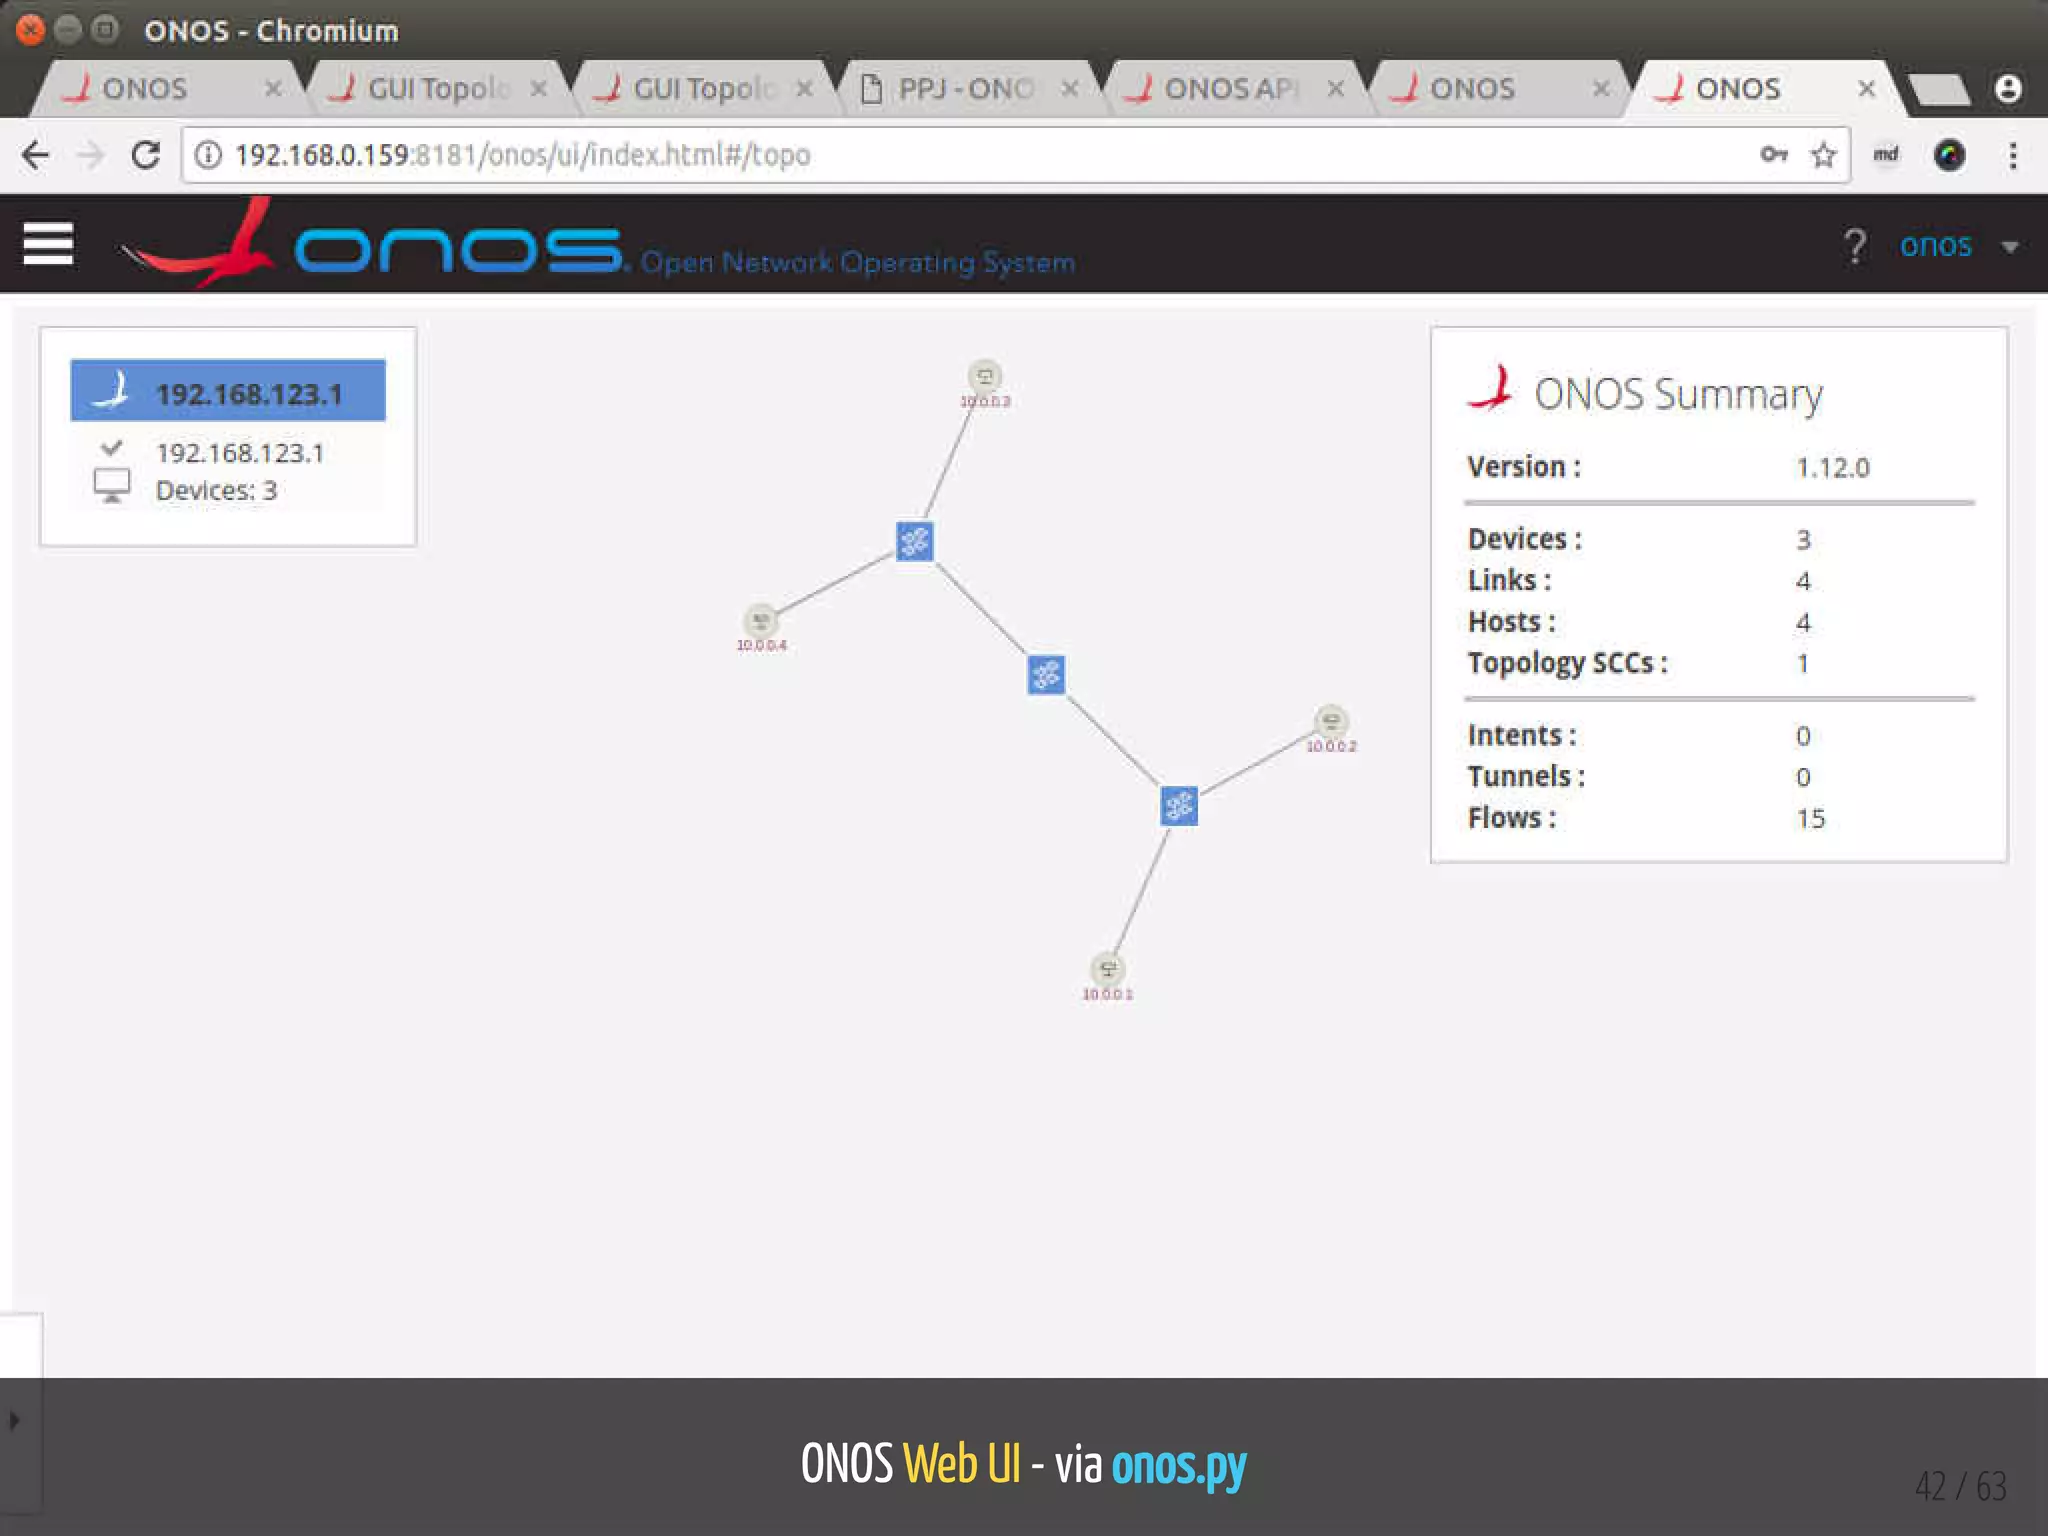Click the Devices label in ONOS Summary
Screen dimensions: 2048x1536
coord(1524,539)
